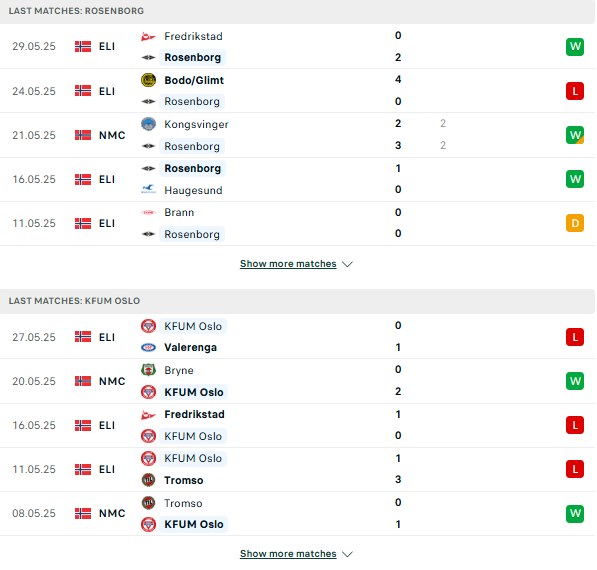Screen dimensions: 597x570
Task: Open the Bodo/Glimt team name link
Action: coord(194,80)
